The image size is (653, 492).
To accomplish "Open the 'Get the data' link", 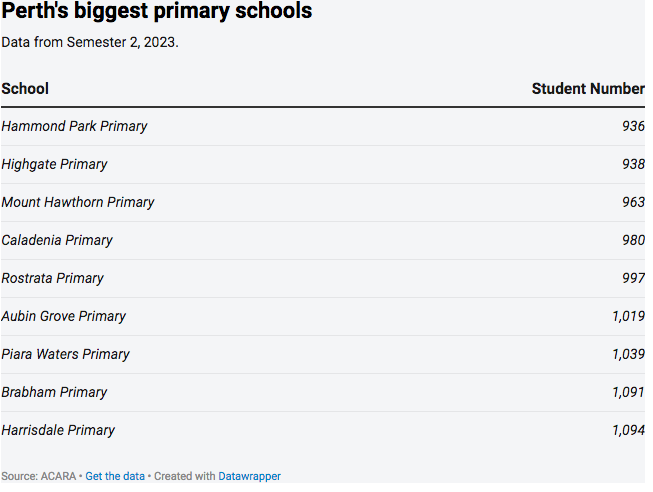I will coord(115,476).
